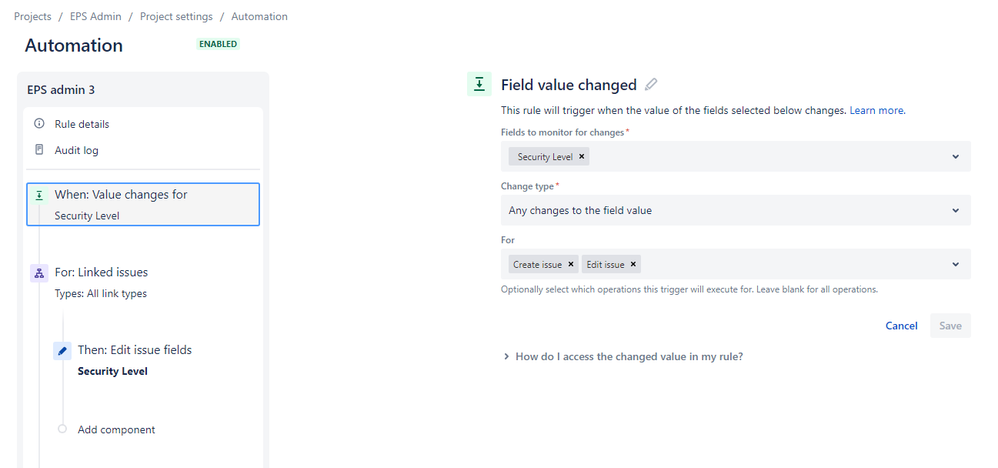998x468 pixels.
Task: Remove the Edit issue operation tag
Action: click(633, 264)
